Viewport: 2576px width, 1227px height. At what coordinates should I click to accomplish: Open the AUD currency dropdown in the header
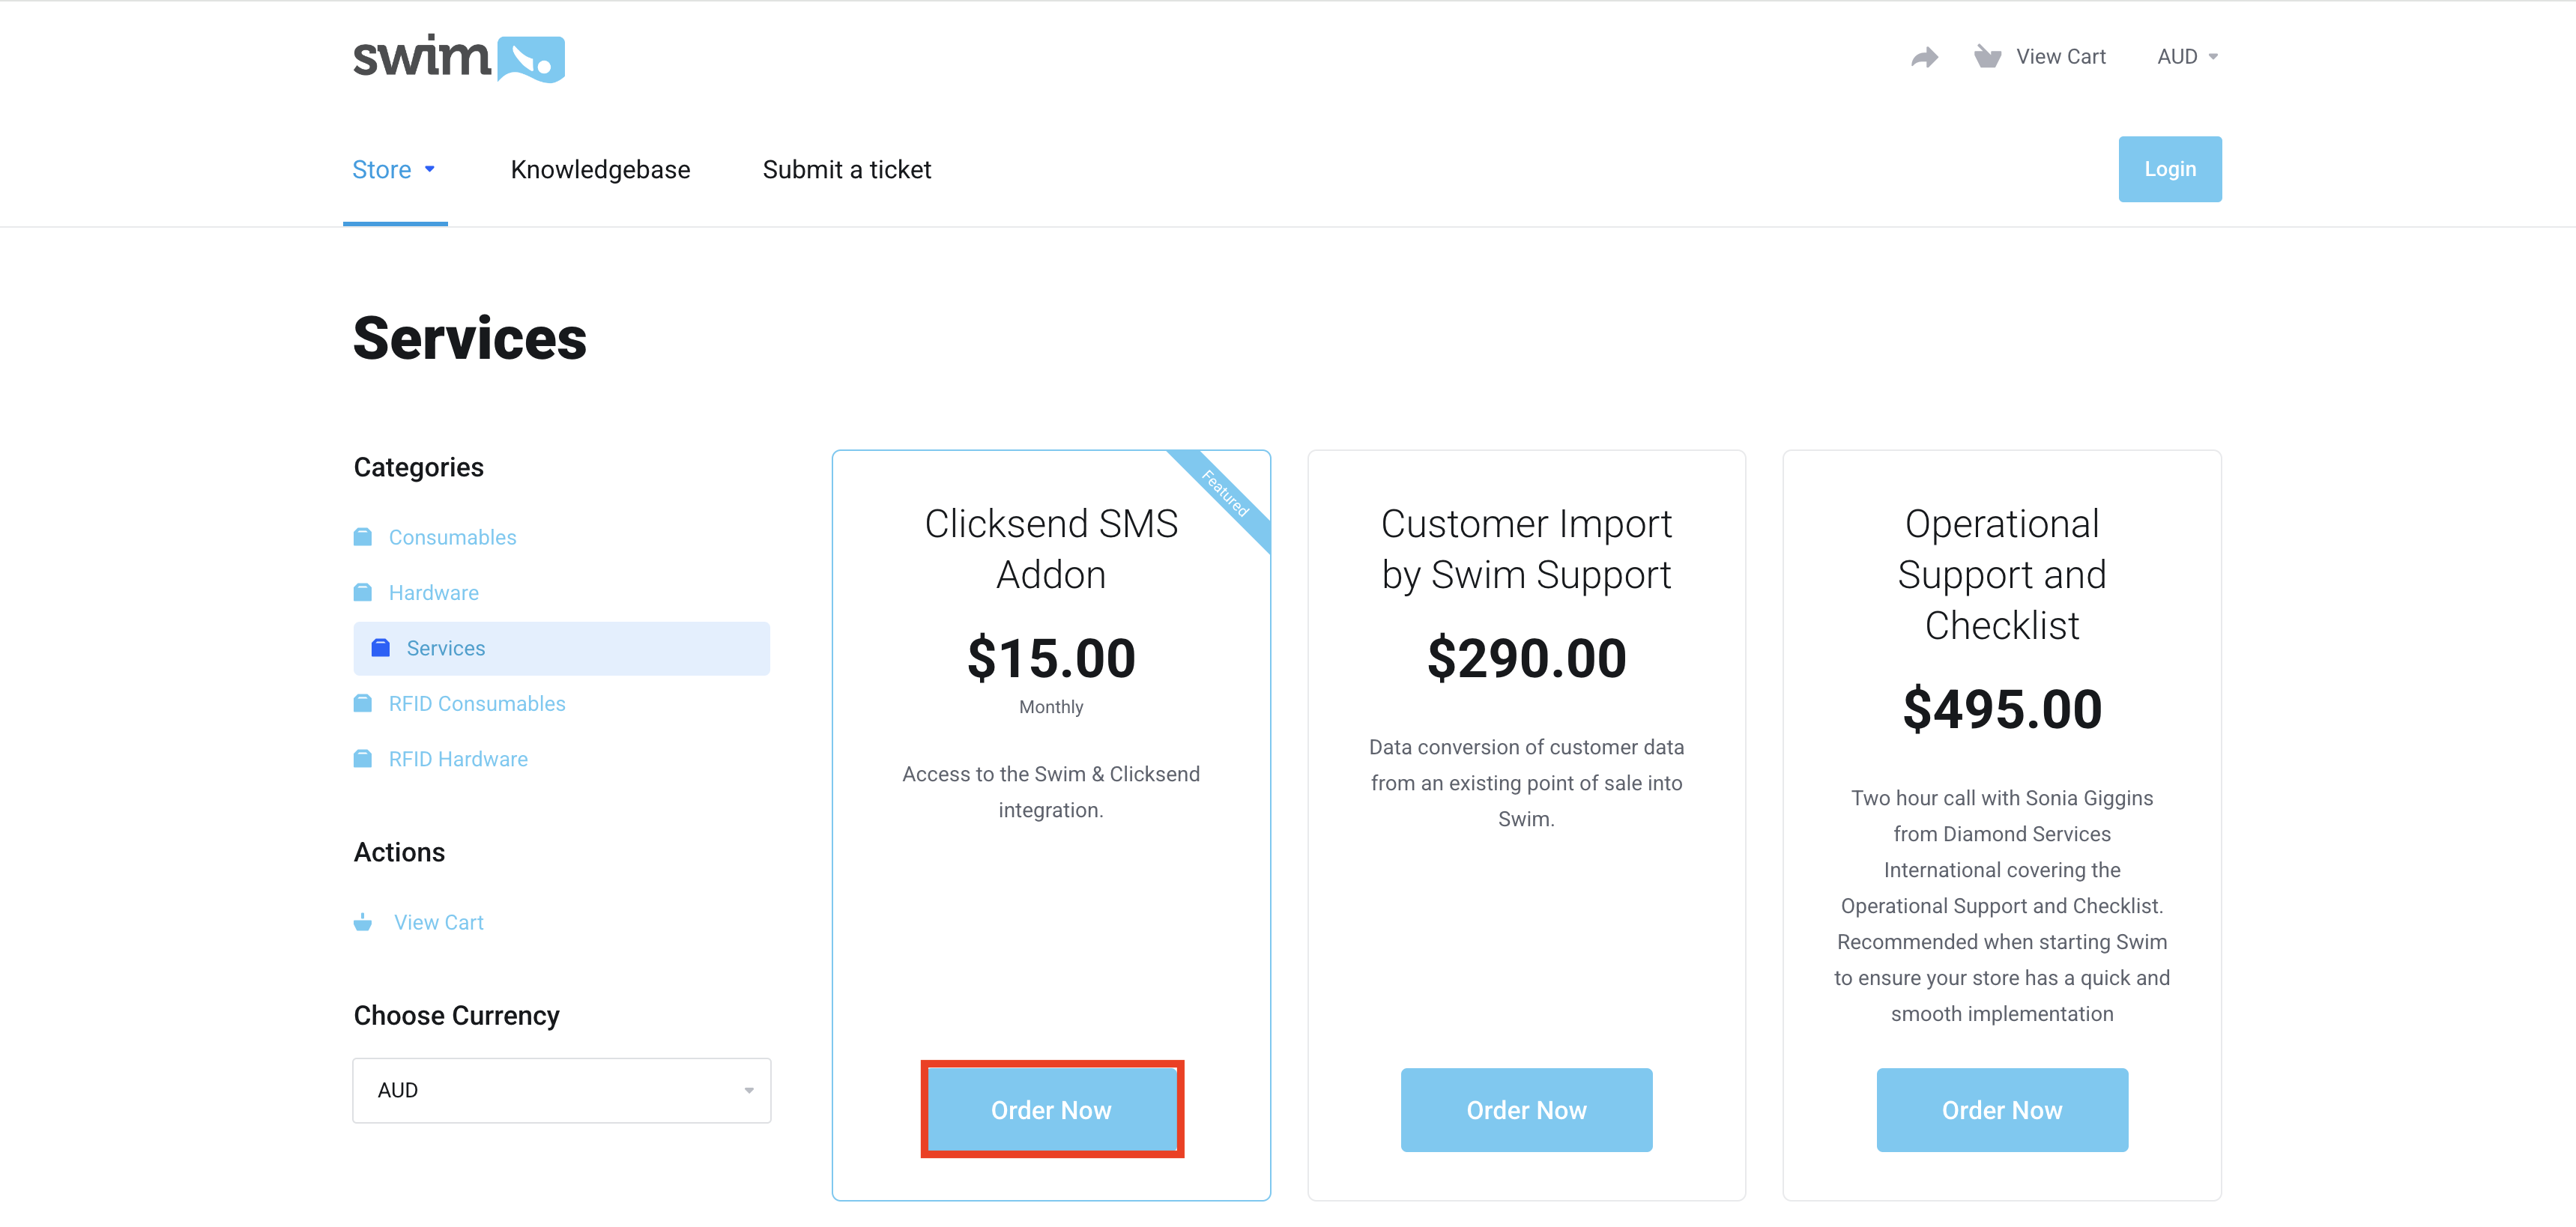point(2187,57)
